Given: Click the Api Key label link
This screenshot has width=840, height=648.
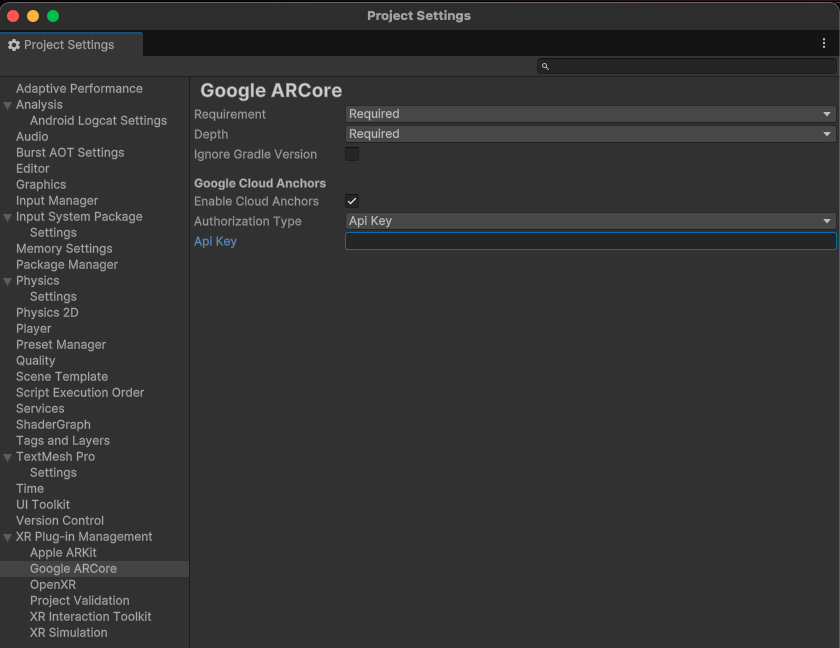Looking at the screenshot, I should click(x=216, y=241).
